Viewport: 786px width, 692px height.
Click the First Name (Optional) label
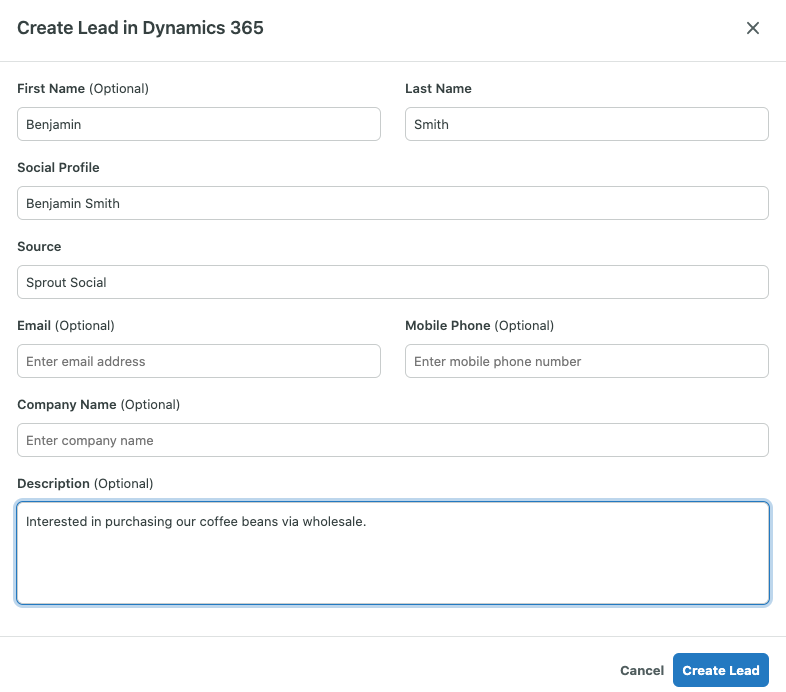click(x=83, y=89)
